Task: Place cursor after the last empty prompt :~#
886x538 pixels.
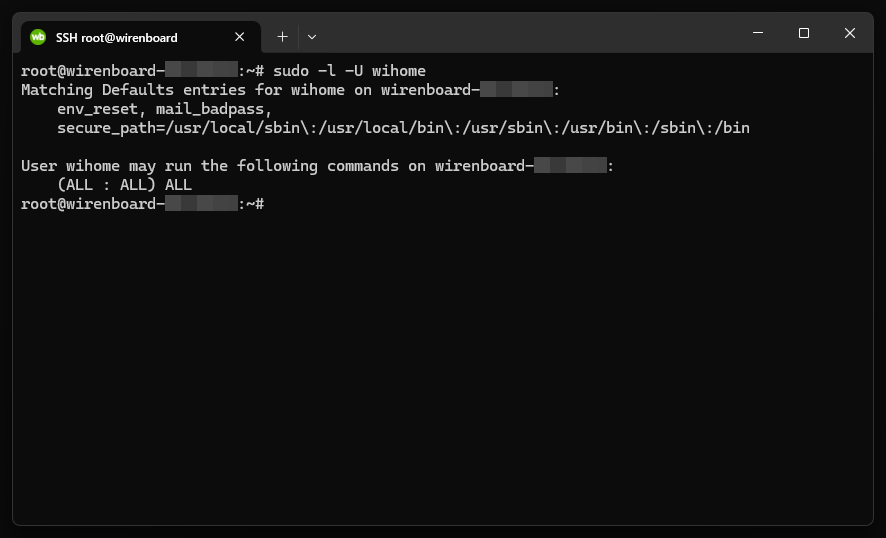Action: click(x=268, y=204)
